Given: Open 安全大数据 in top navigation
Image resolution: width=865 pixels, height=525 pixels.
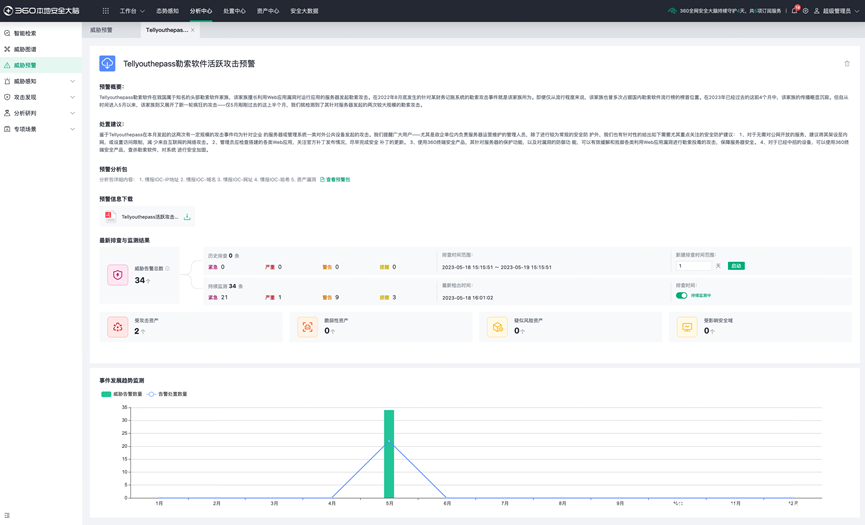Looking at the screenshot, I should click(304, 10).
